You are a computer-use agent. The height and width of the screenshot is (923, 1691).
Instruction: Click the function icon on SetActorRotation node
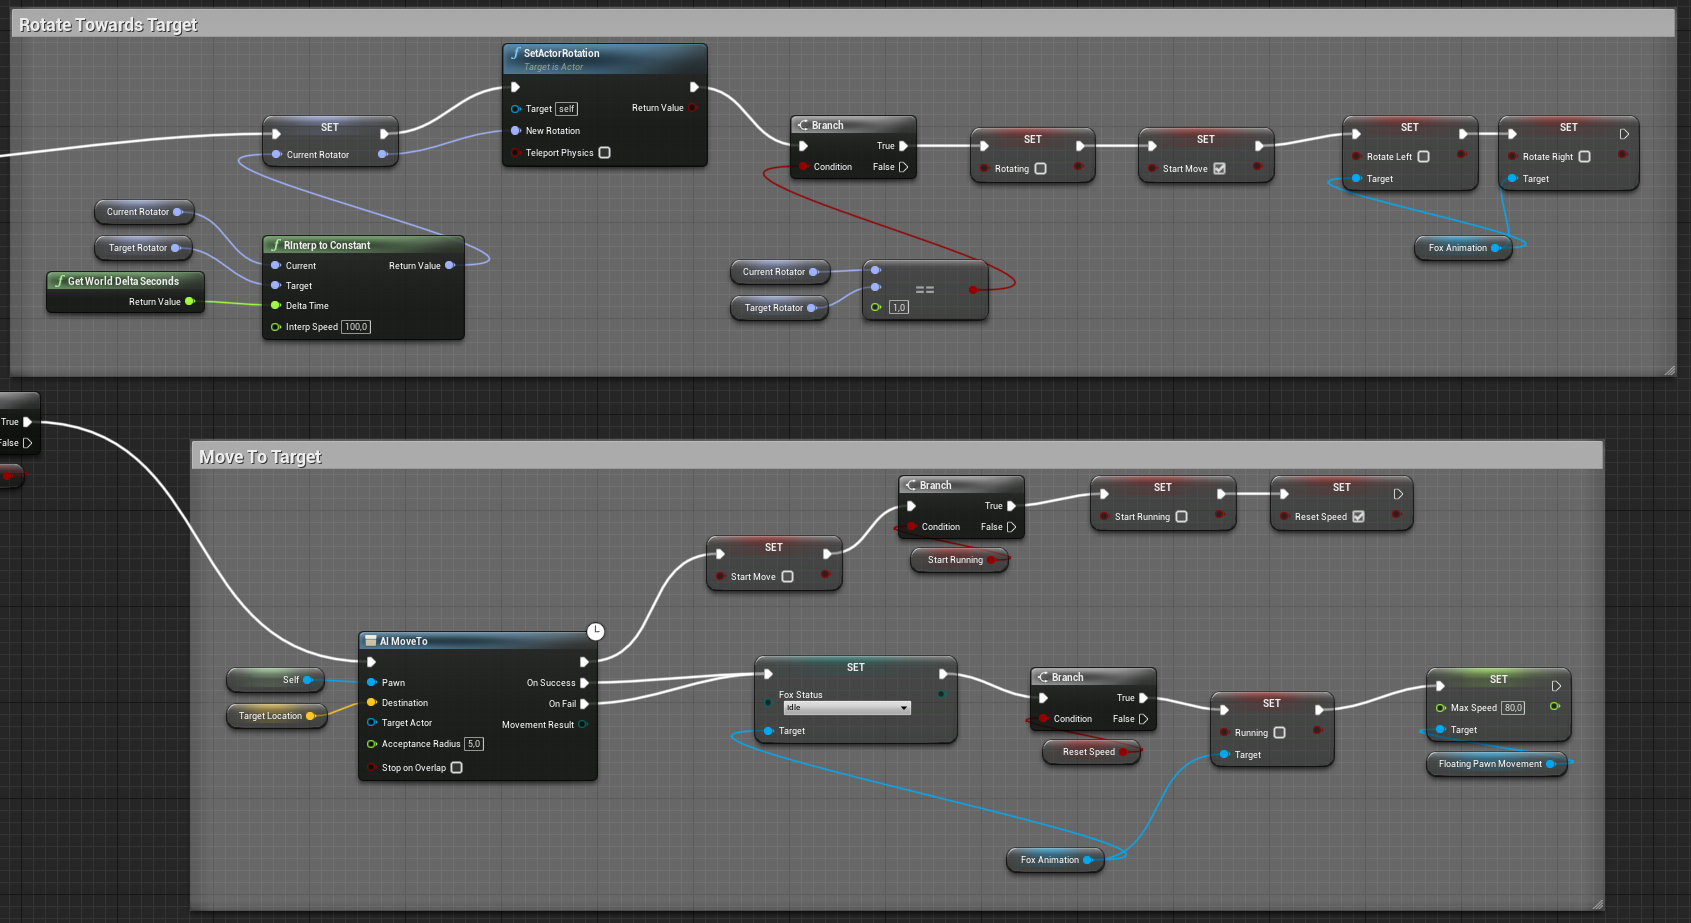pyautogui.click(x=515, y=53)
